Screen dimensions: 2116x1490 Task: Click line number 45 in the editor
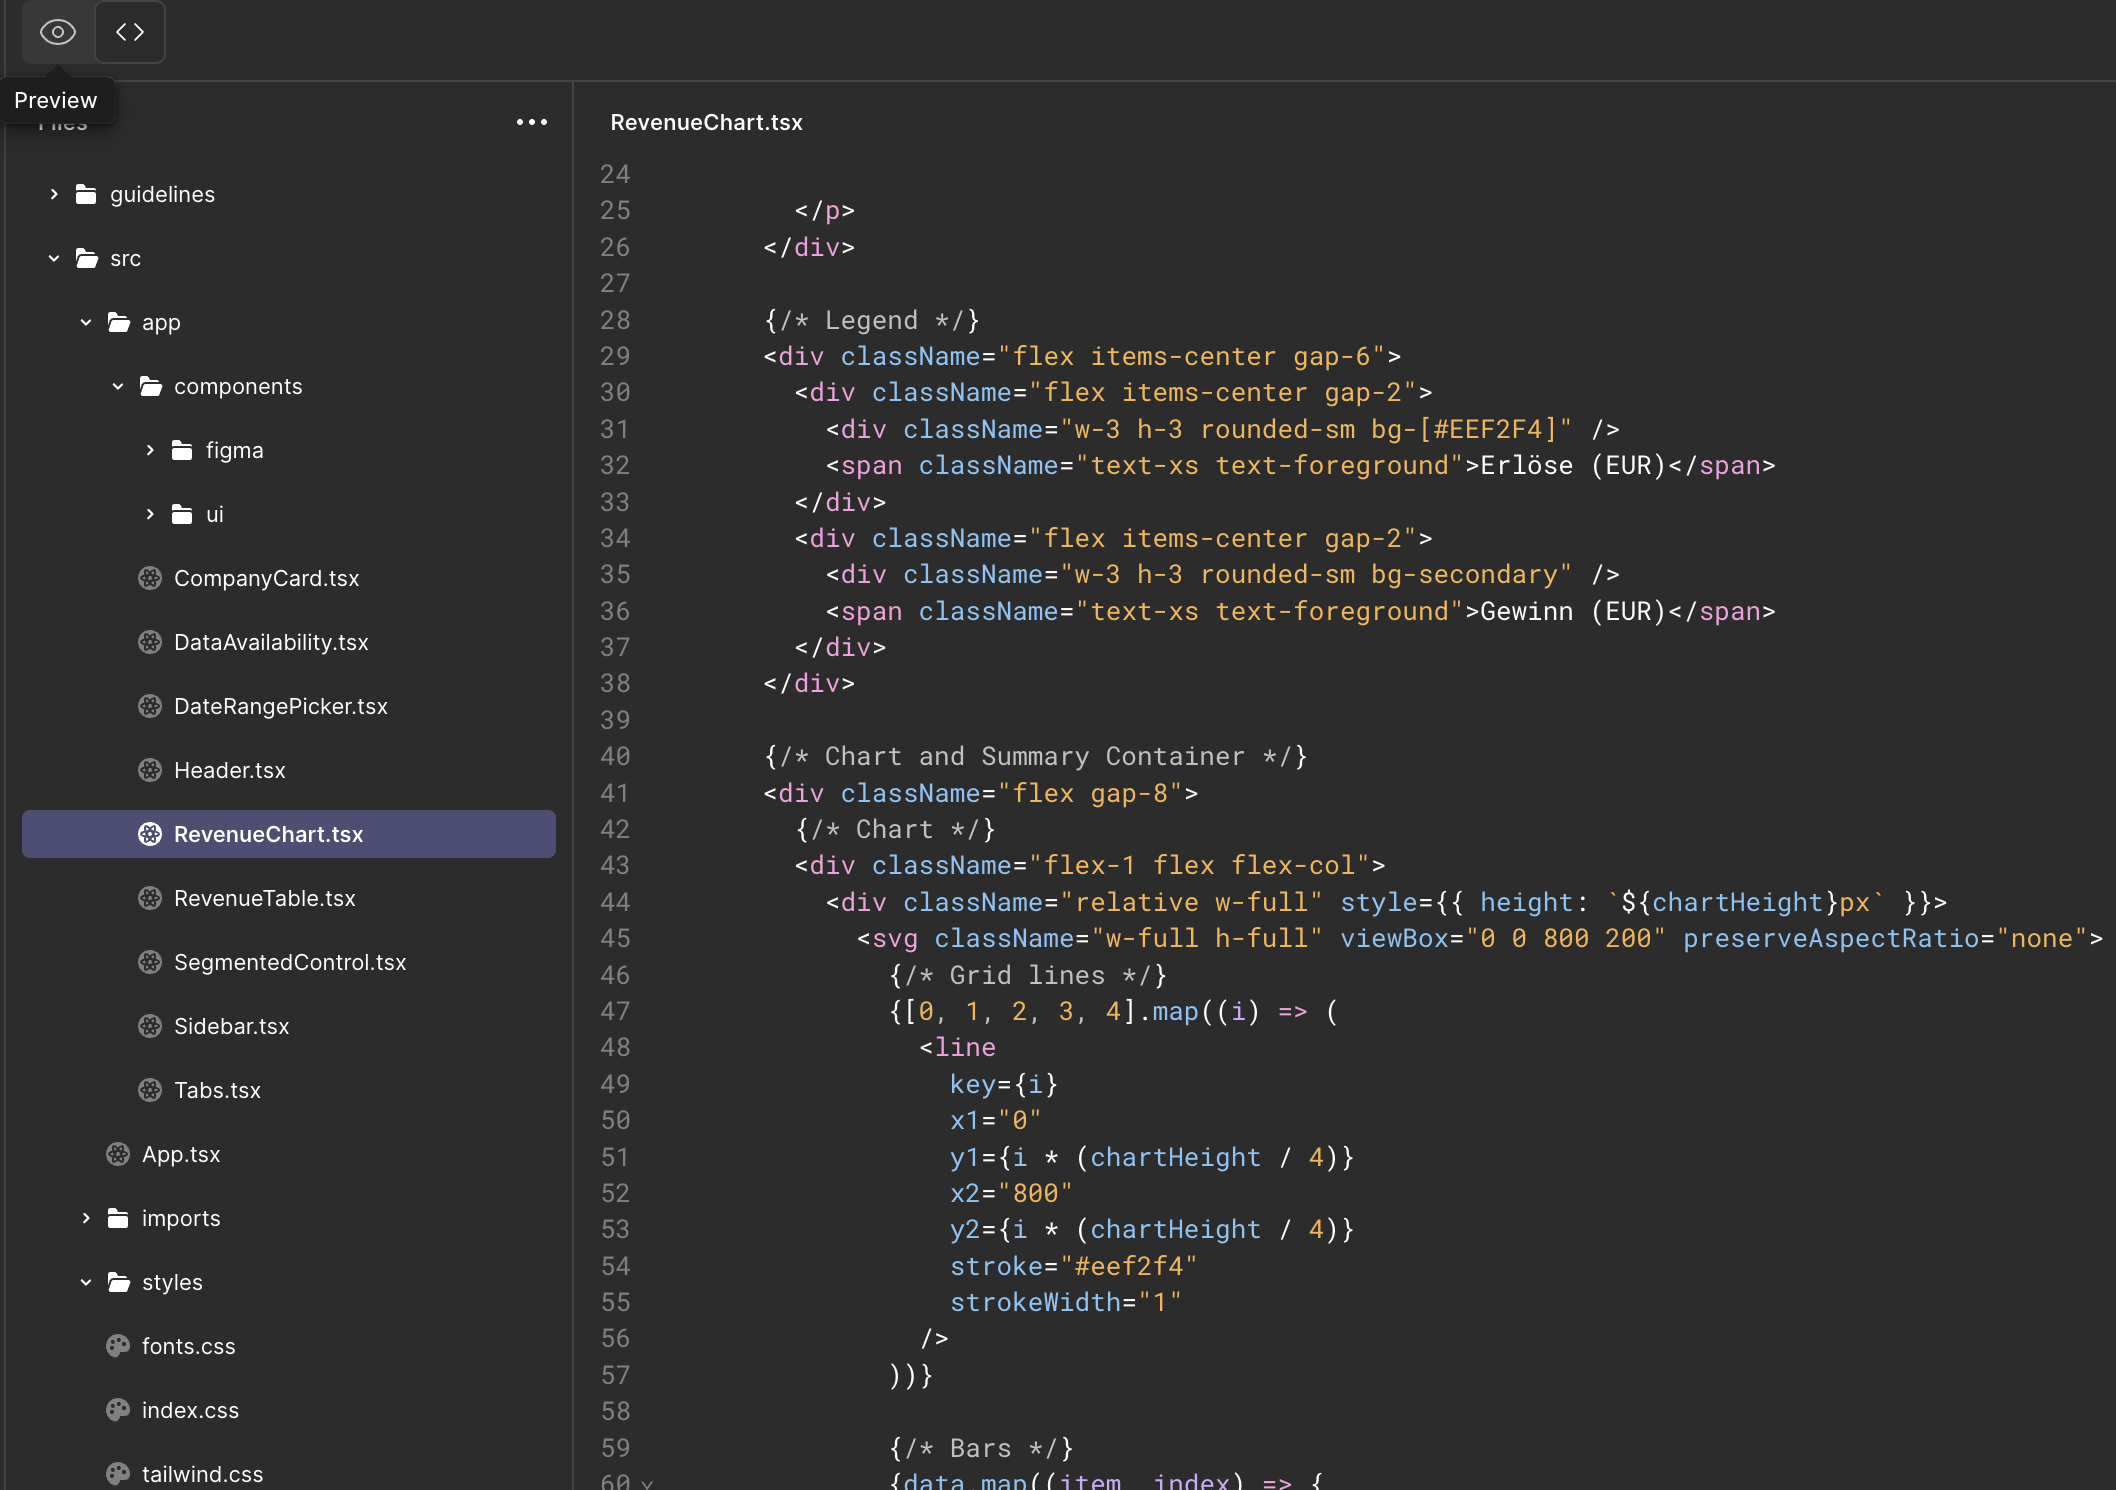[616, 938]
